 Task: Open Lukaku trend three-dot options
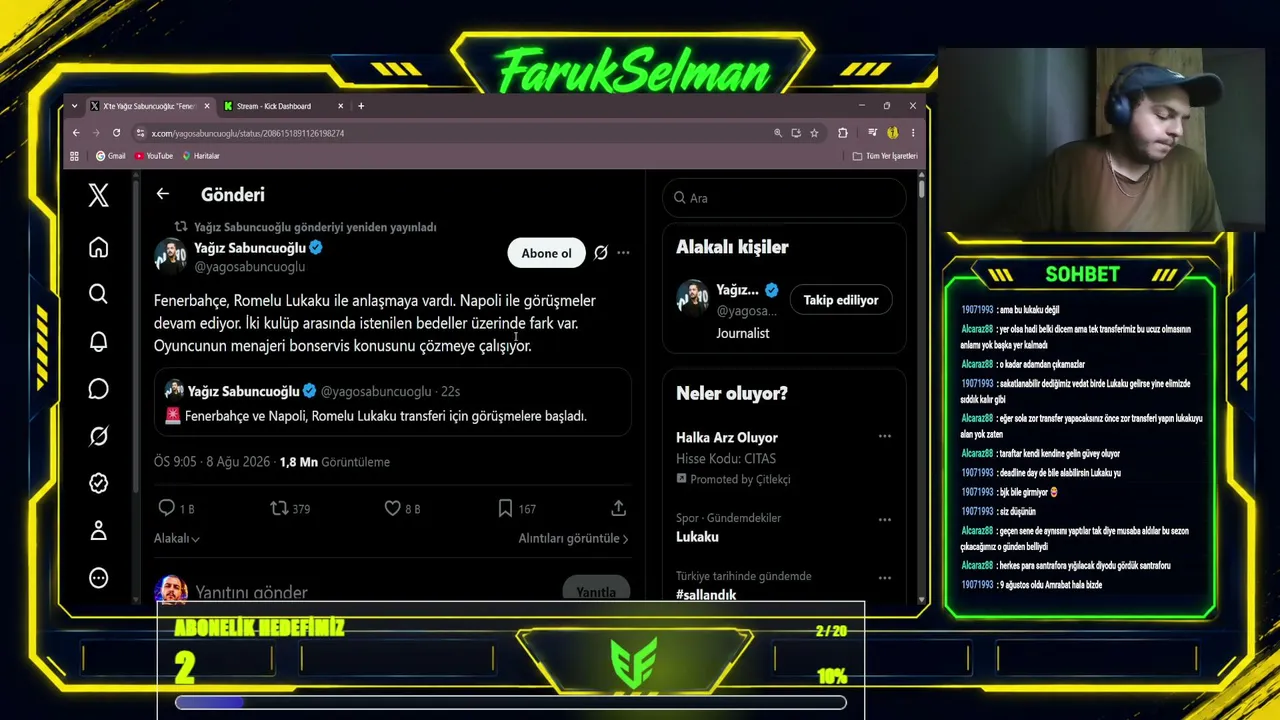coord(884,520)
